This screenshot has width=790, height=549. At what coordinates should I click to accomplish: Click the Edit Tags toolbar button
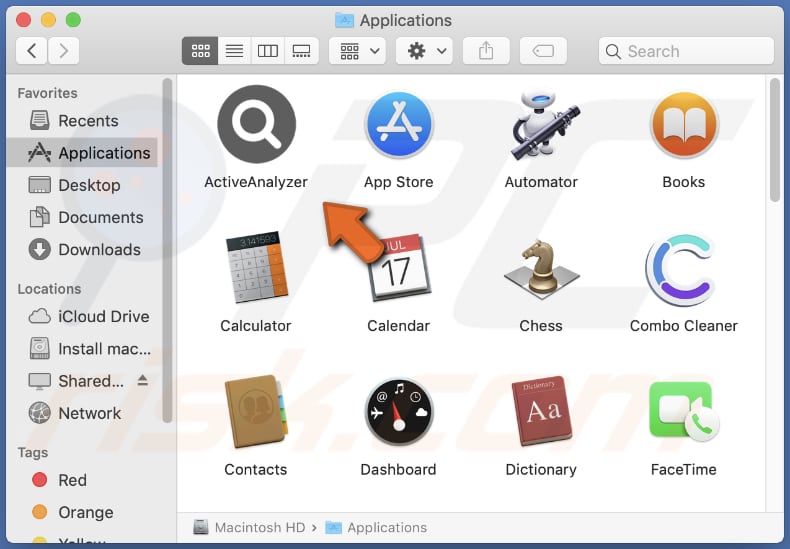543,51
